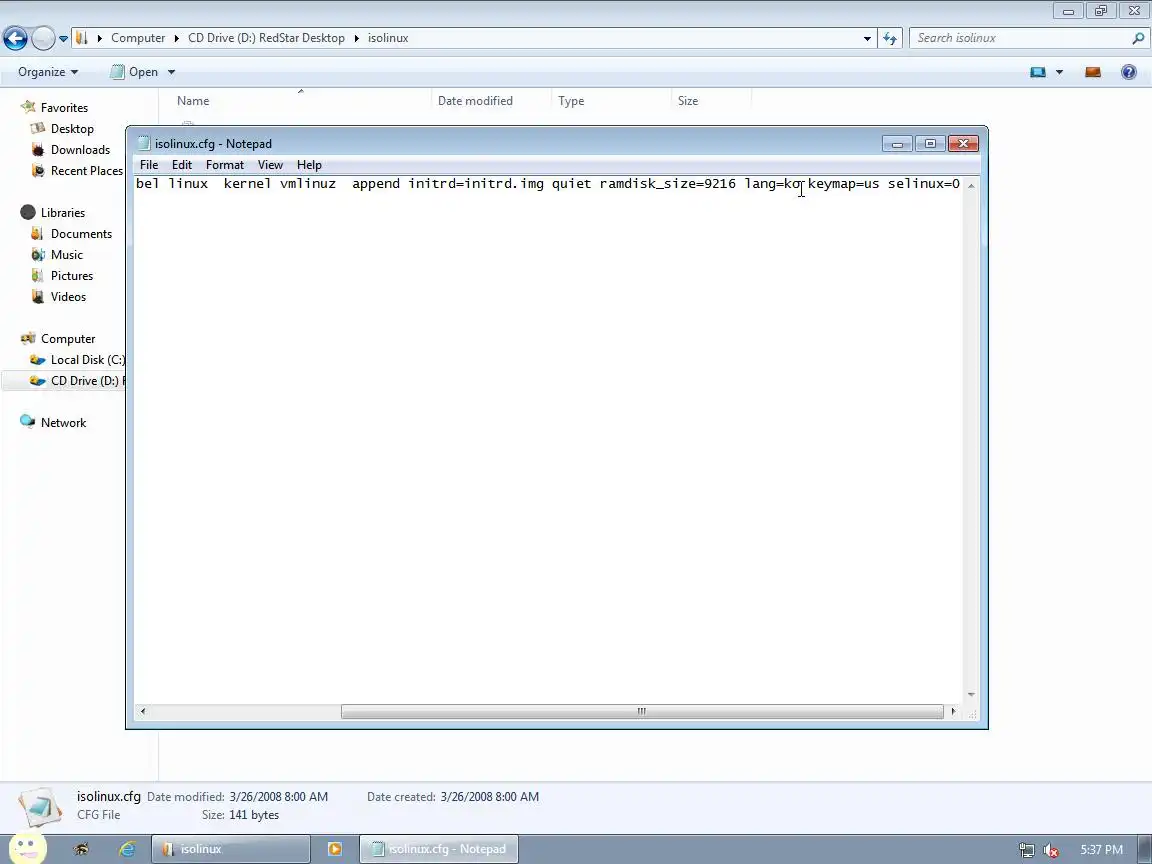Click the muted volume tray icon
Viewport: 1152px width, 864px height.
[x=1051, y=850]
